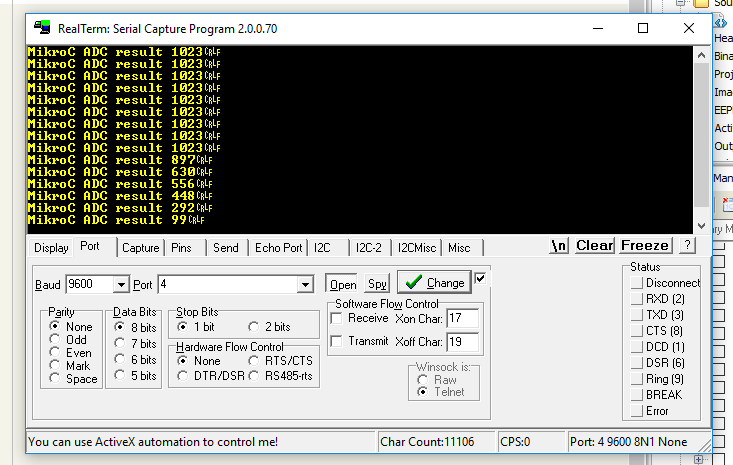Click the RealTerm application icon in title bar
733x465 pixels.
coord(42,28)
